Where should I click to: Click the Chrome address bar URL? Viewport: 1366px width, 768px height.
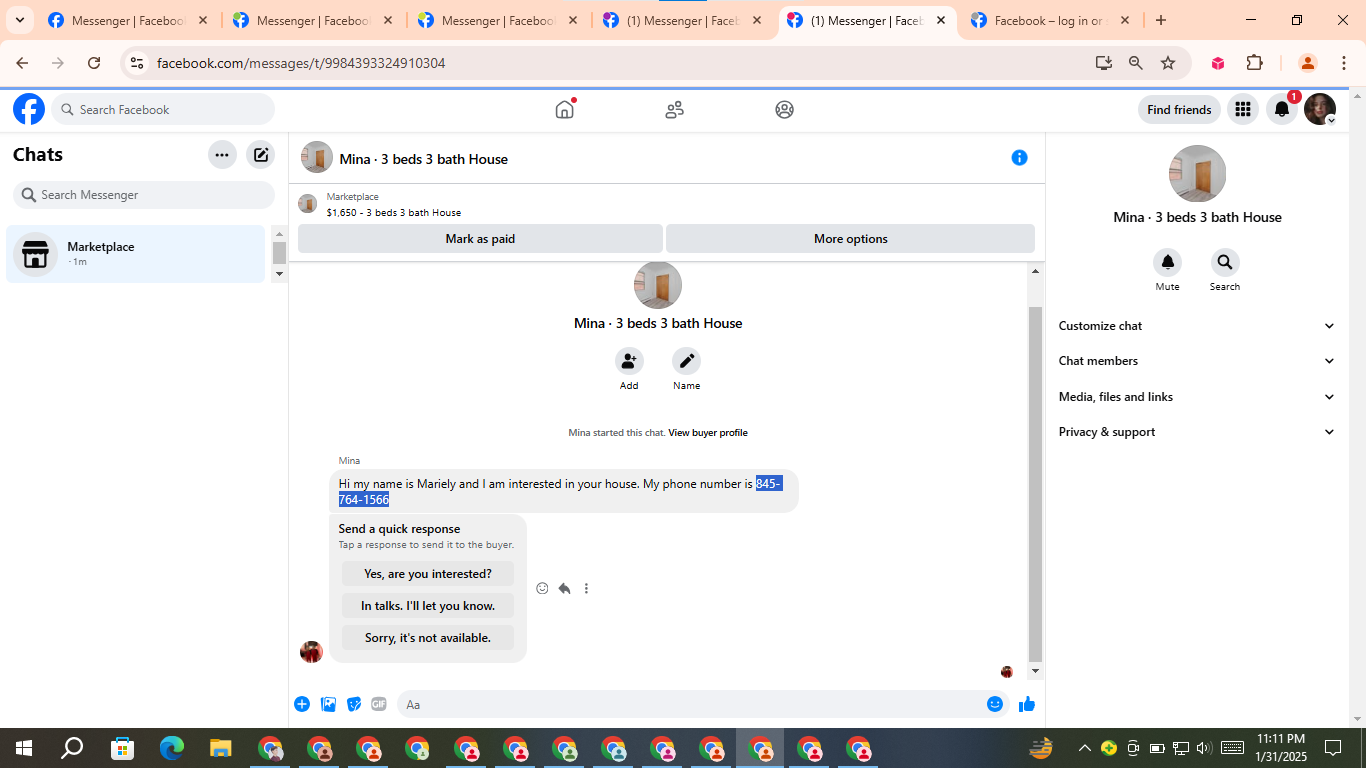[301, 63]
